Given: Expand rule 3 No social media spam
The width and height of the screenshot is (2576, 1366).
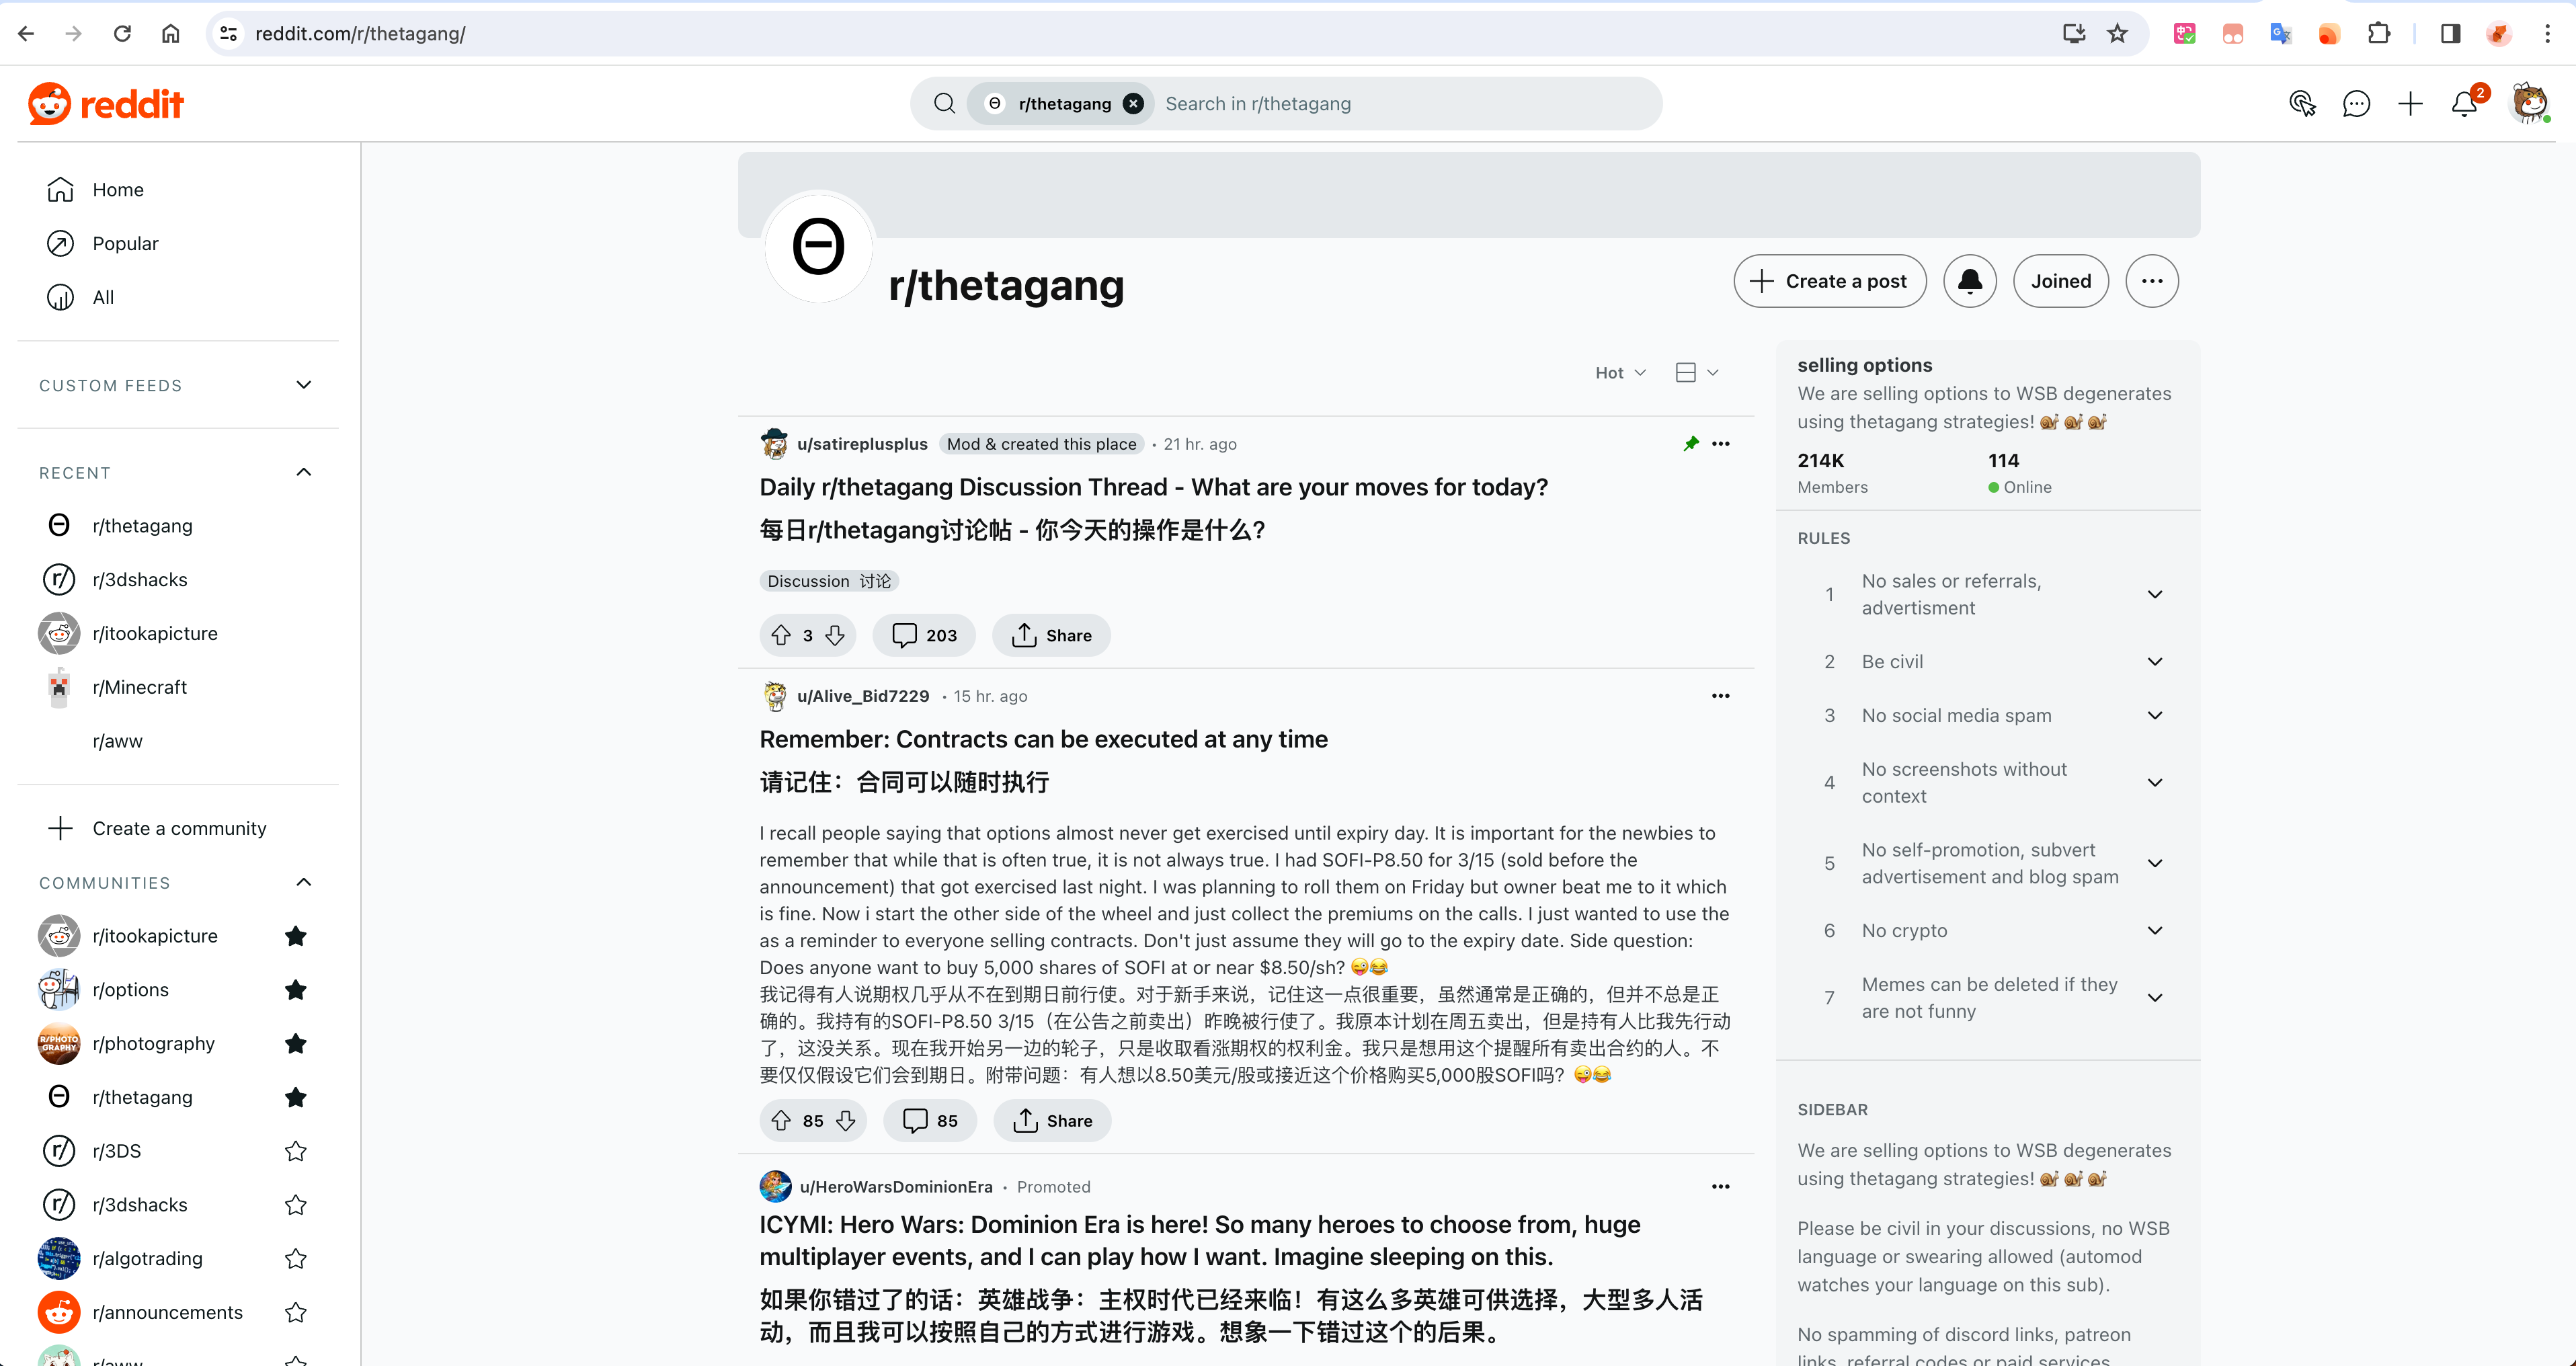Looking at the screenshot, I should pos(2155,715).
